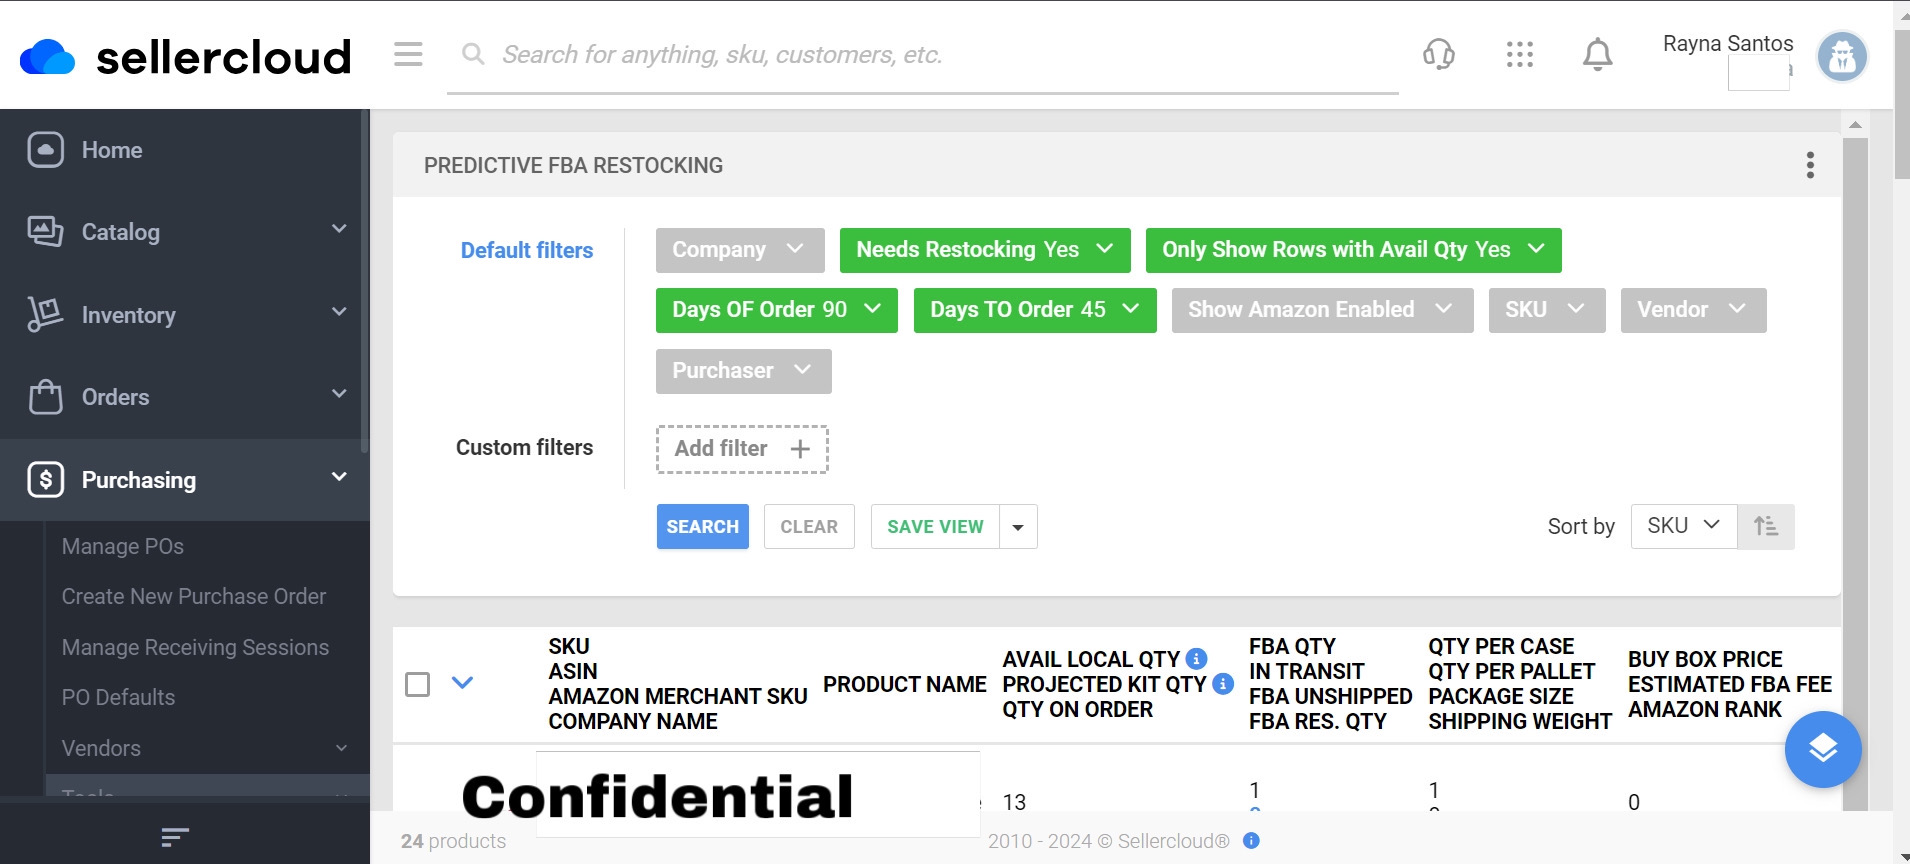Expand the Inventory menu chevron

339,312
